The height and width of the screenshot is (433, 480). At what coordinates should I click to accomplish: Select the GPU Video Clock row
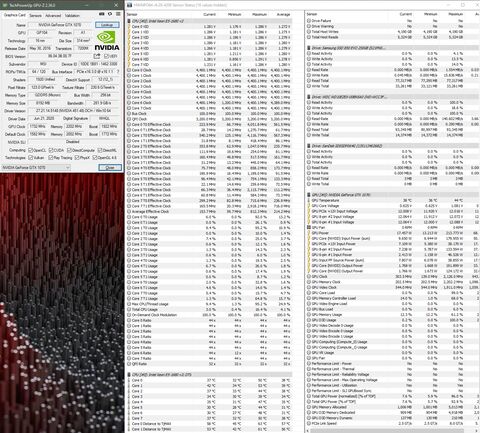click(x=393, y=287)
